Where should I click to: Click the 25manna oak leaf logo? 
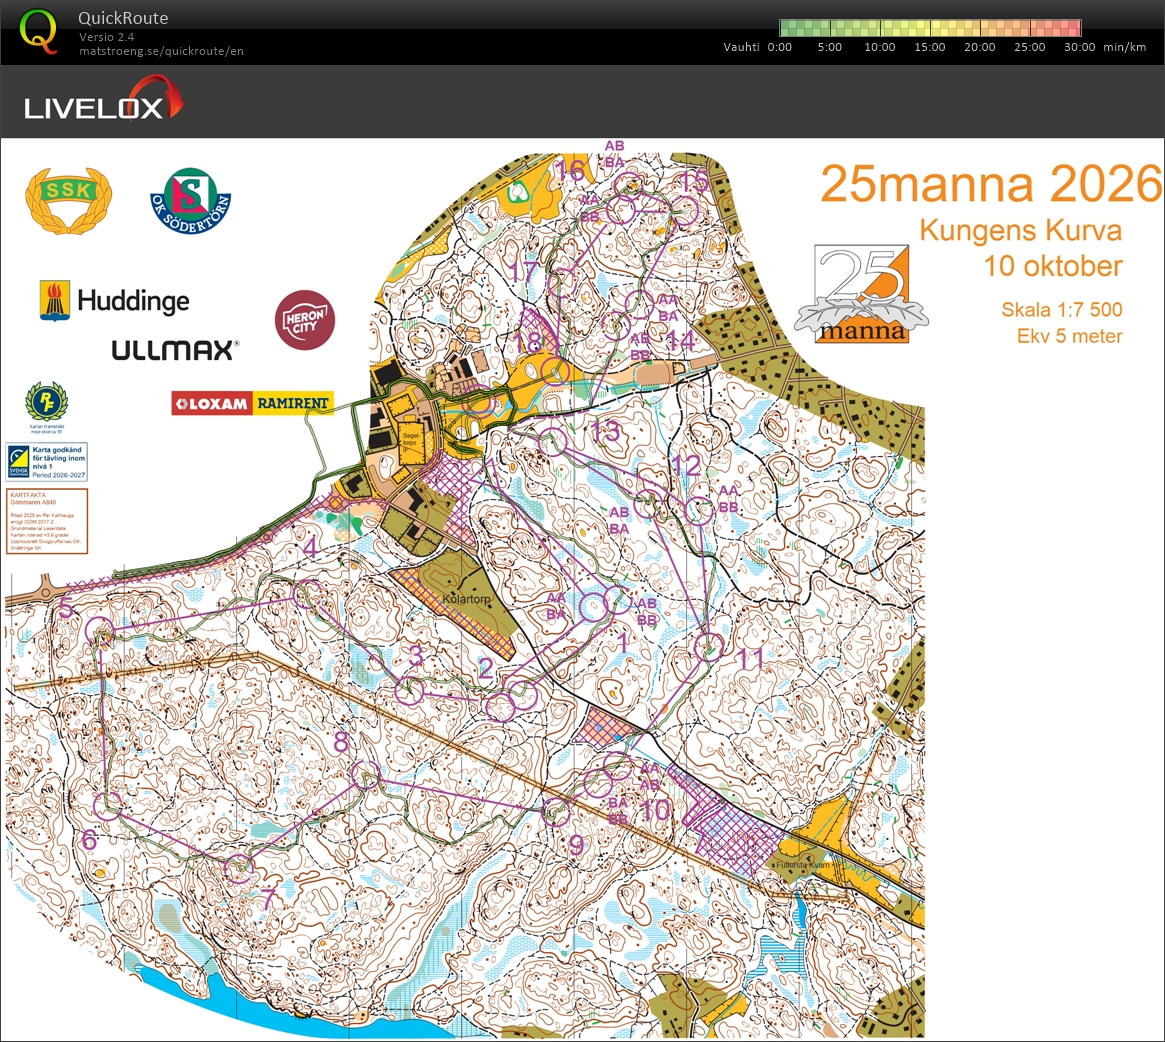pos(862,294)
